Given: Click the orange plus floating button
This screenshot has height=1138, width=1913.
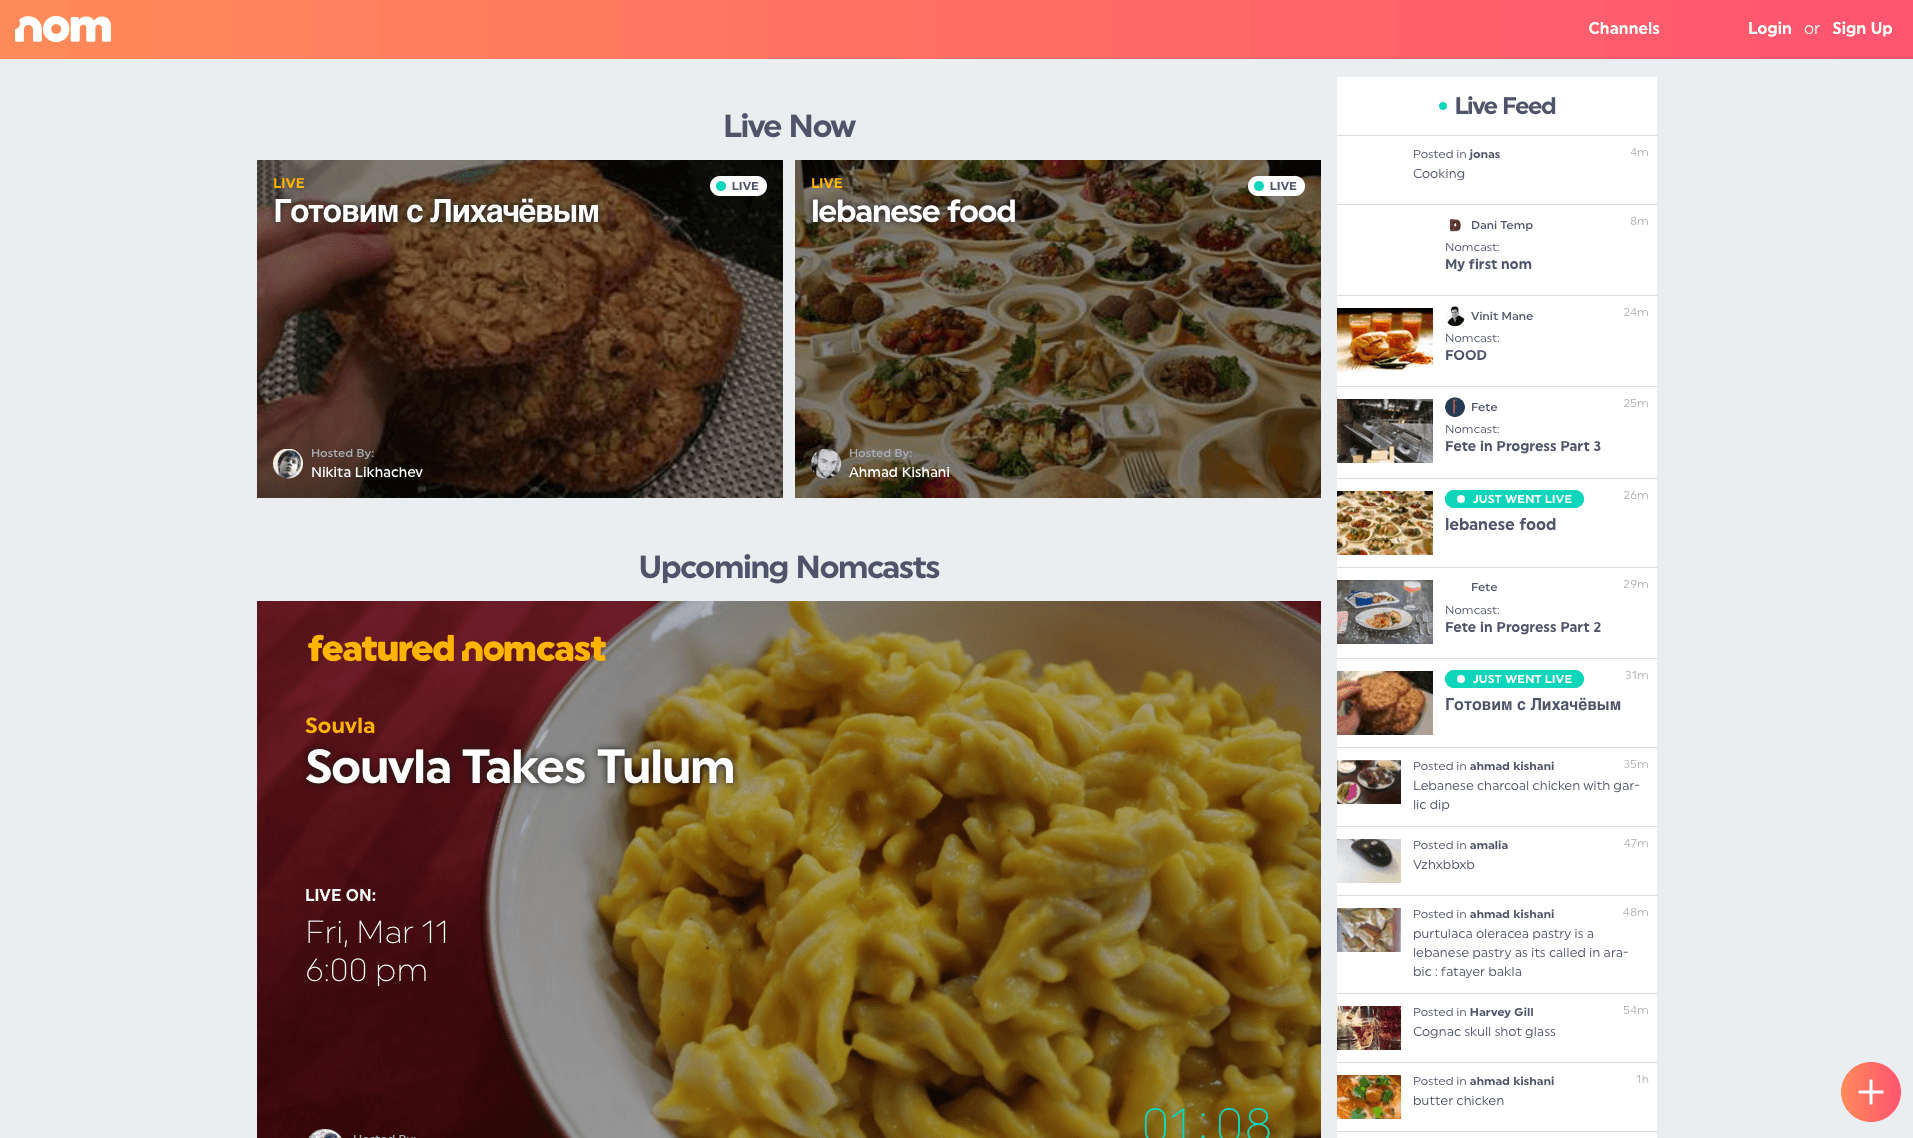Looking at the screenshot, I should tap(1870, 1092).
